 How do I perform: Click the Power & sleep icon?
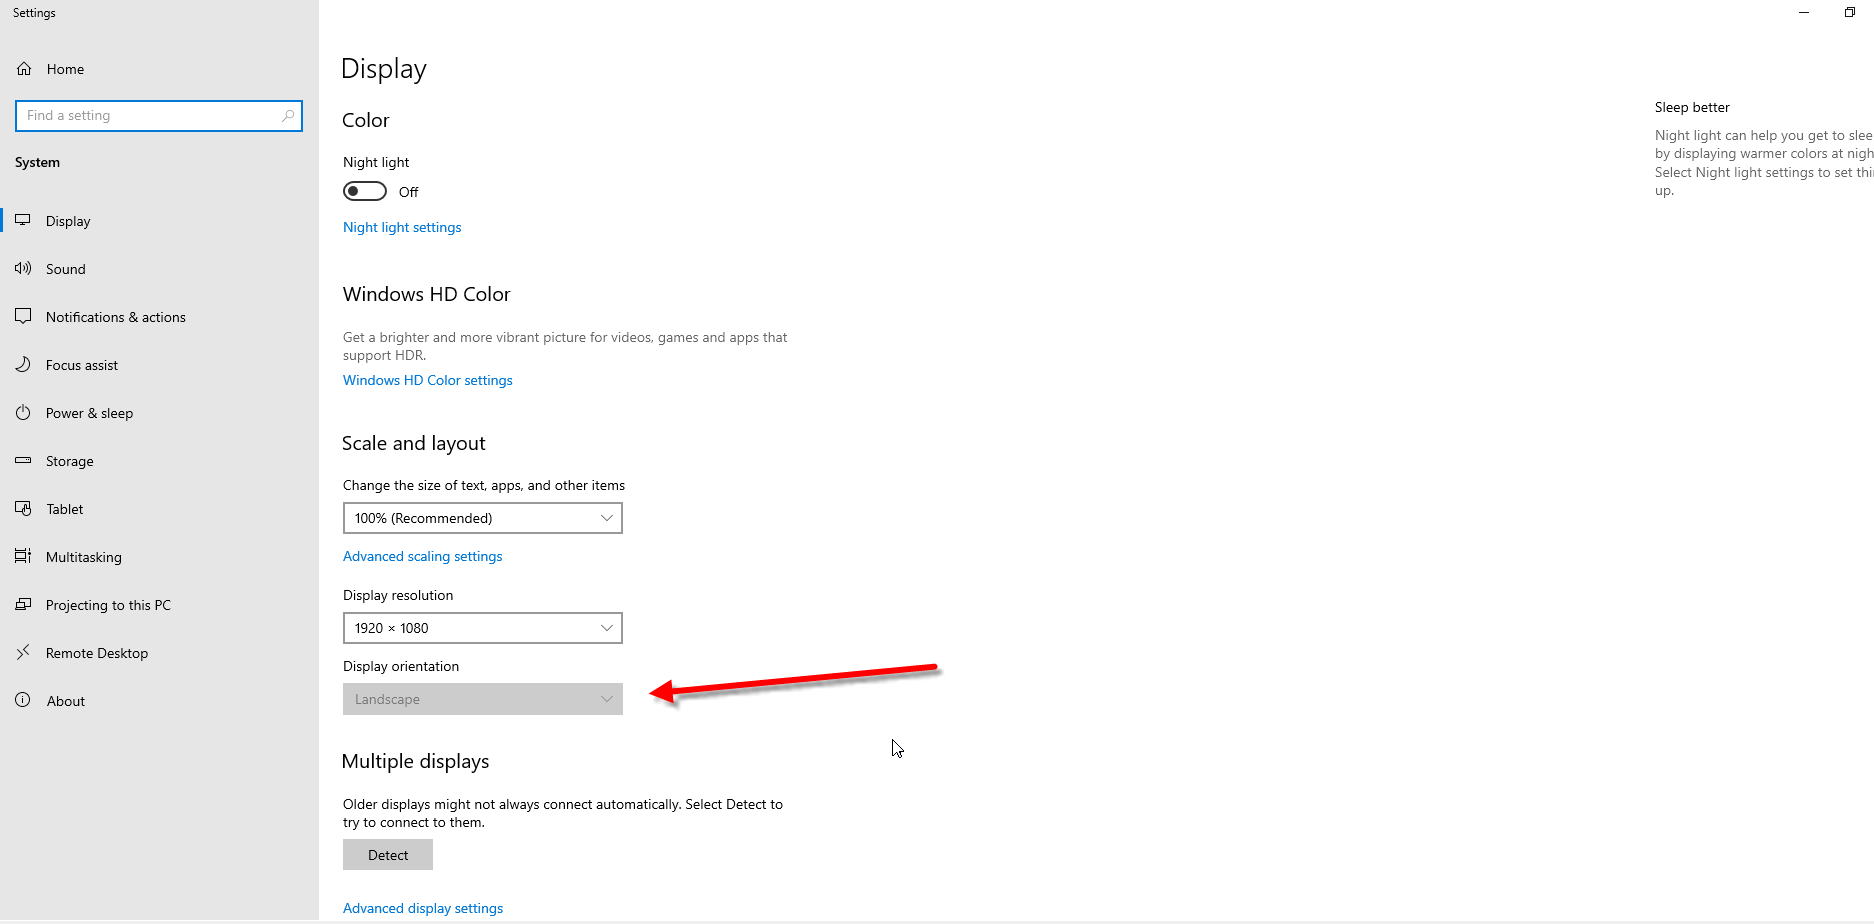point(23,412)
